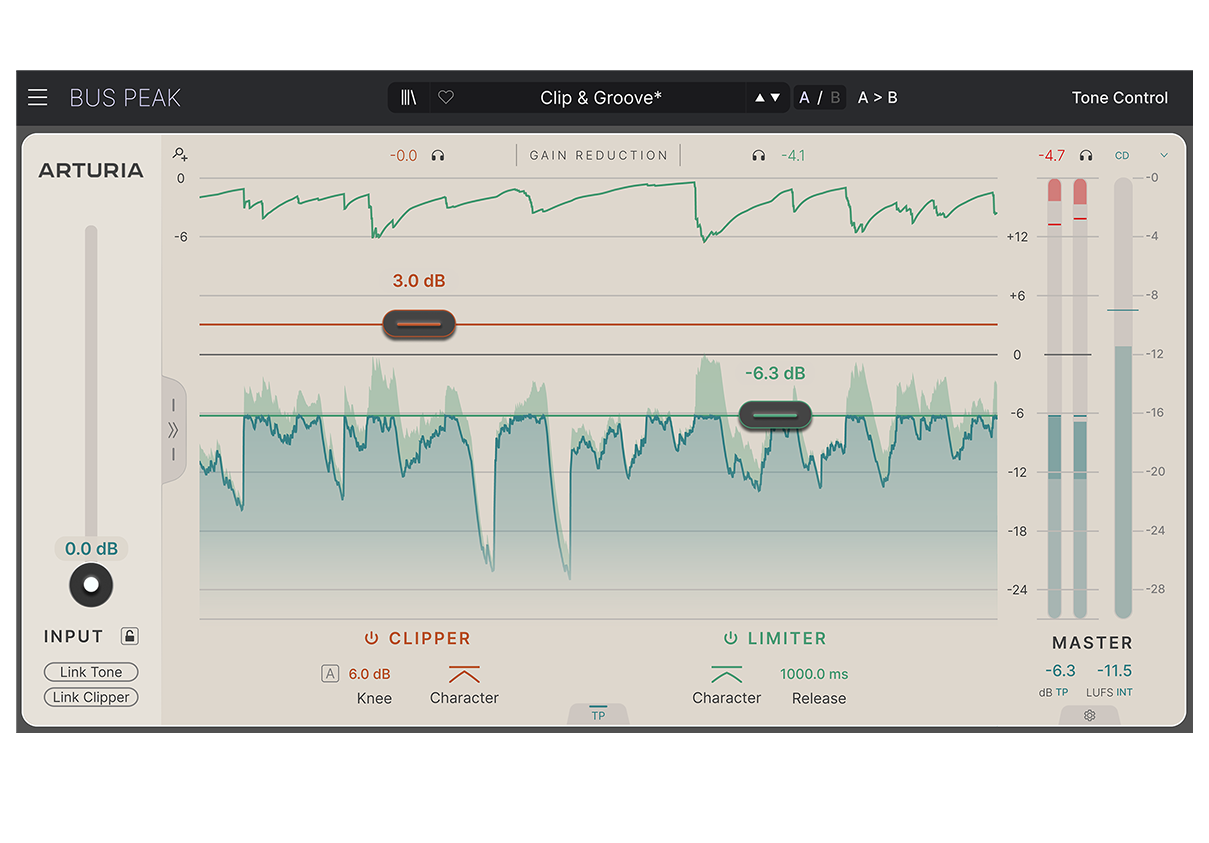
Task: Open the TP tab at the bottom
Action: [598, 714]
